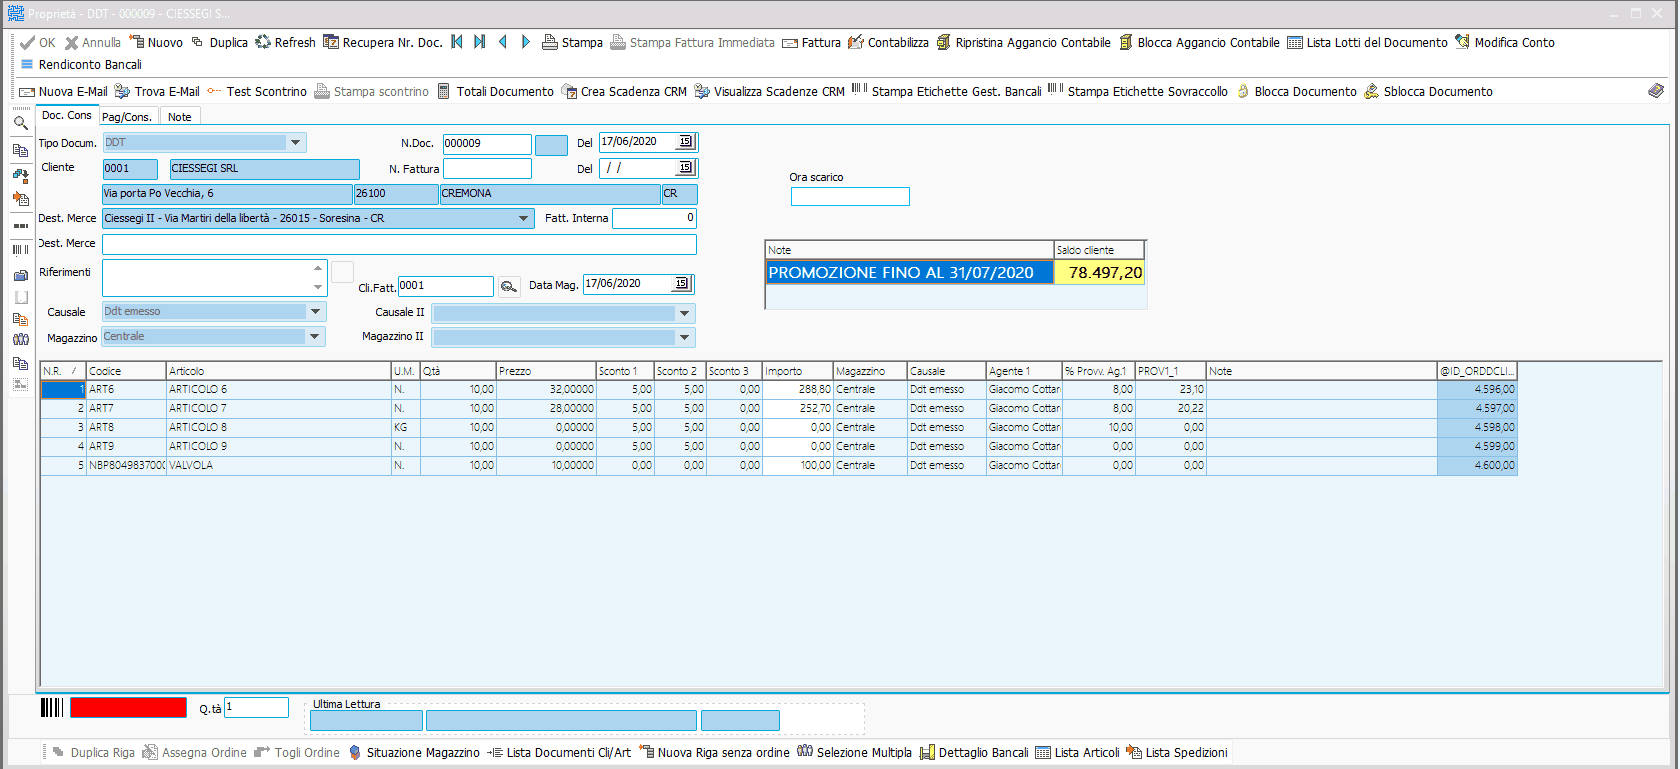Click the Fatt. Interna field

654,218
